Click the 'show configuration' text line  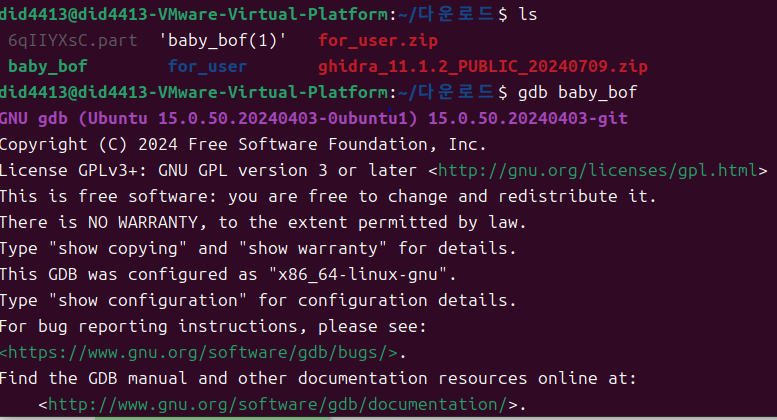(x=258, y=300)
